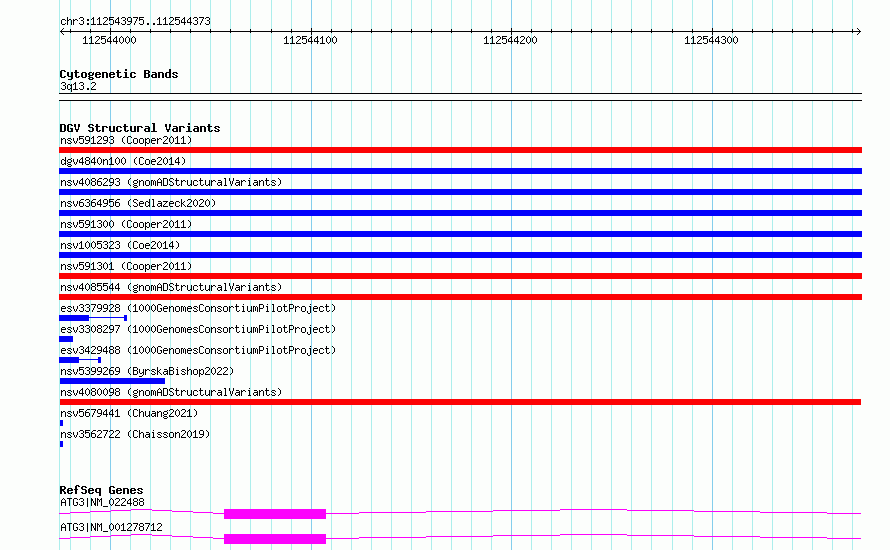Select the ATG3 NM_001278712 magenta exon
This screenshot has height=550, width=890.
coord(275,539)
